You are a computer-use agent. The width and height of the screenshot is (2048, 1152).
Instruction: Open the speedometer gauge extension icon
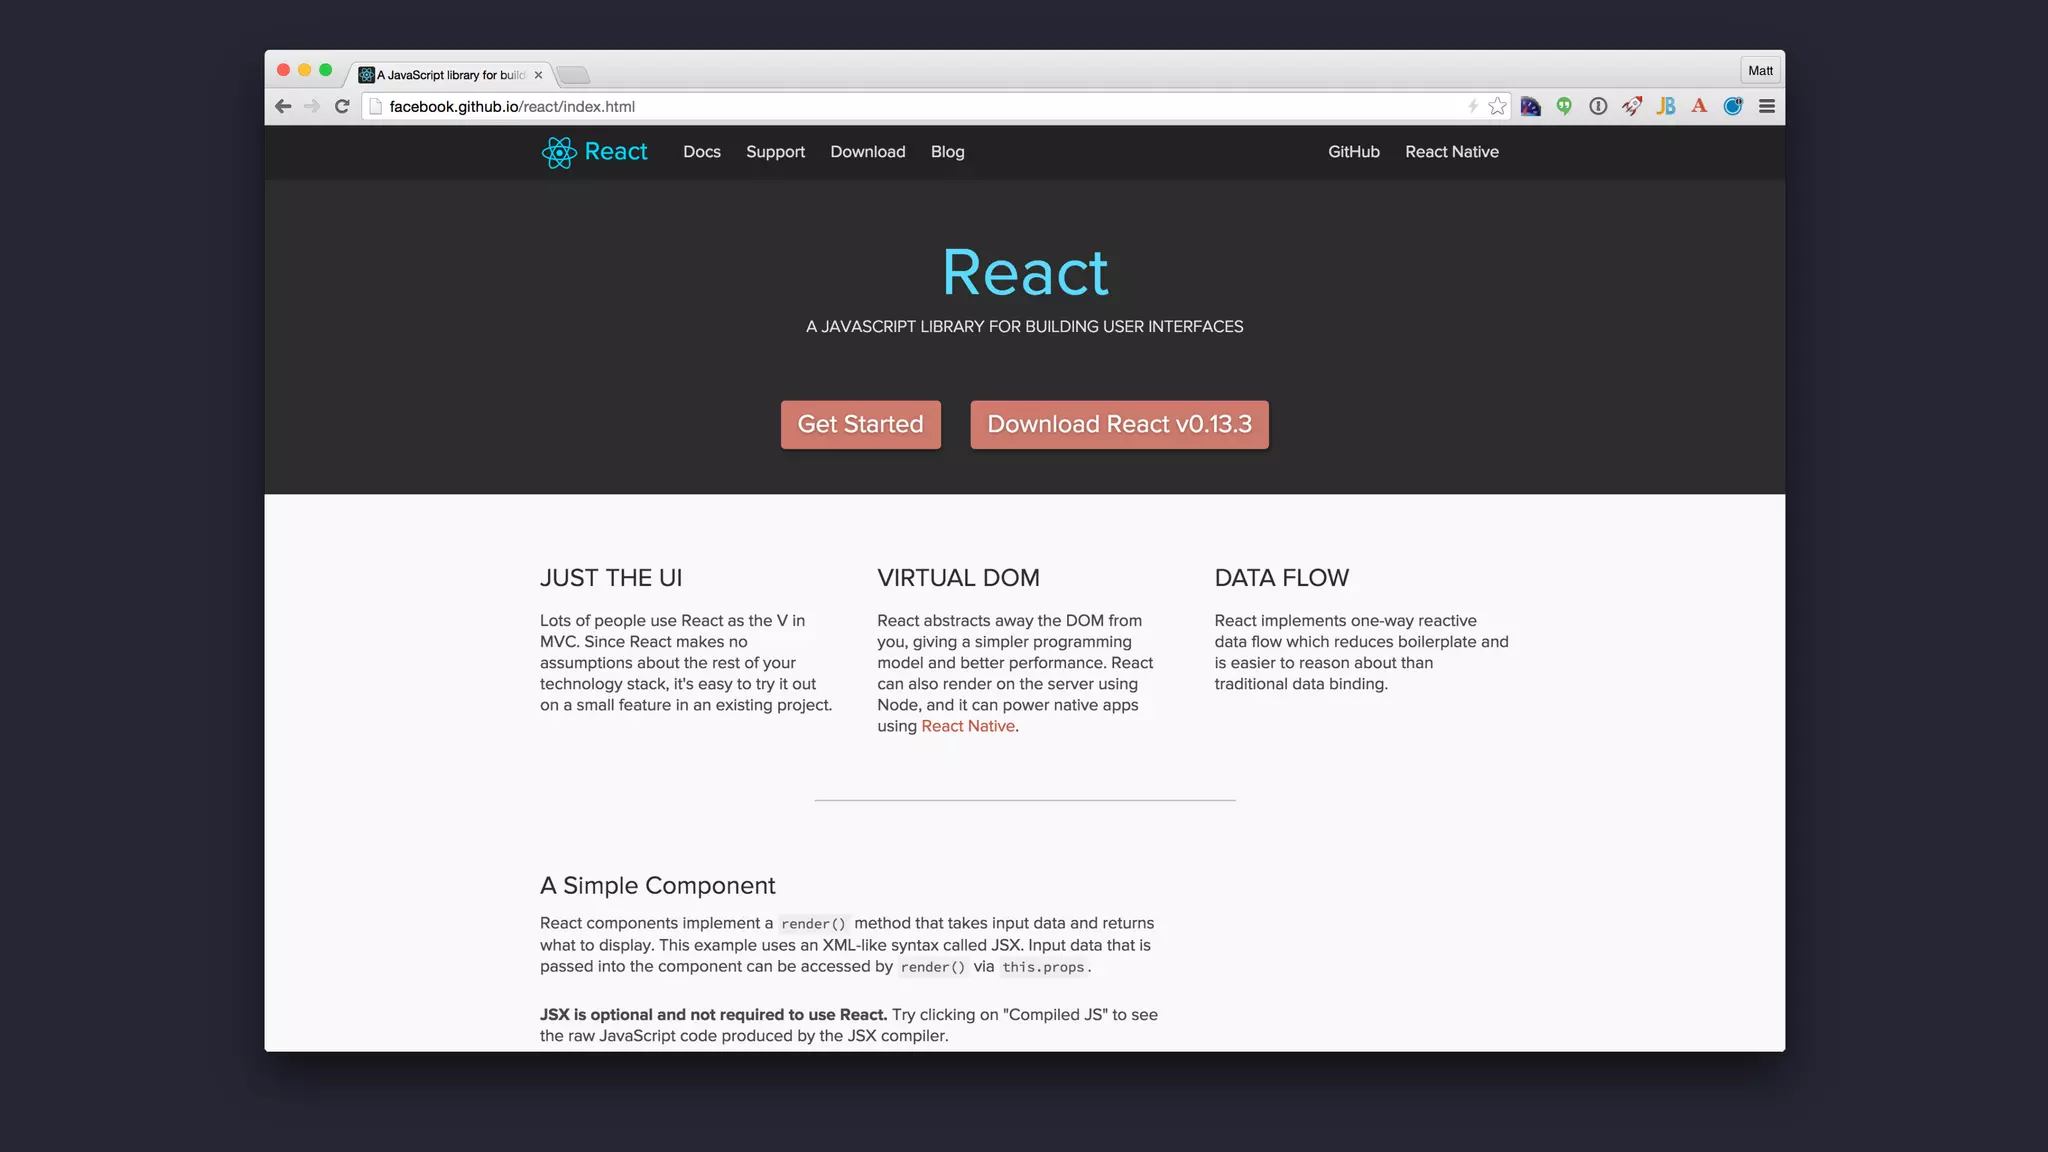coord(1531,106)
